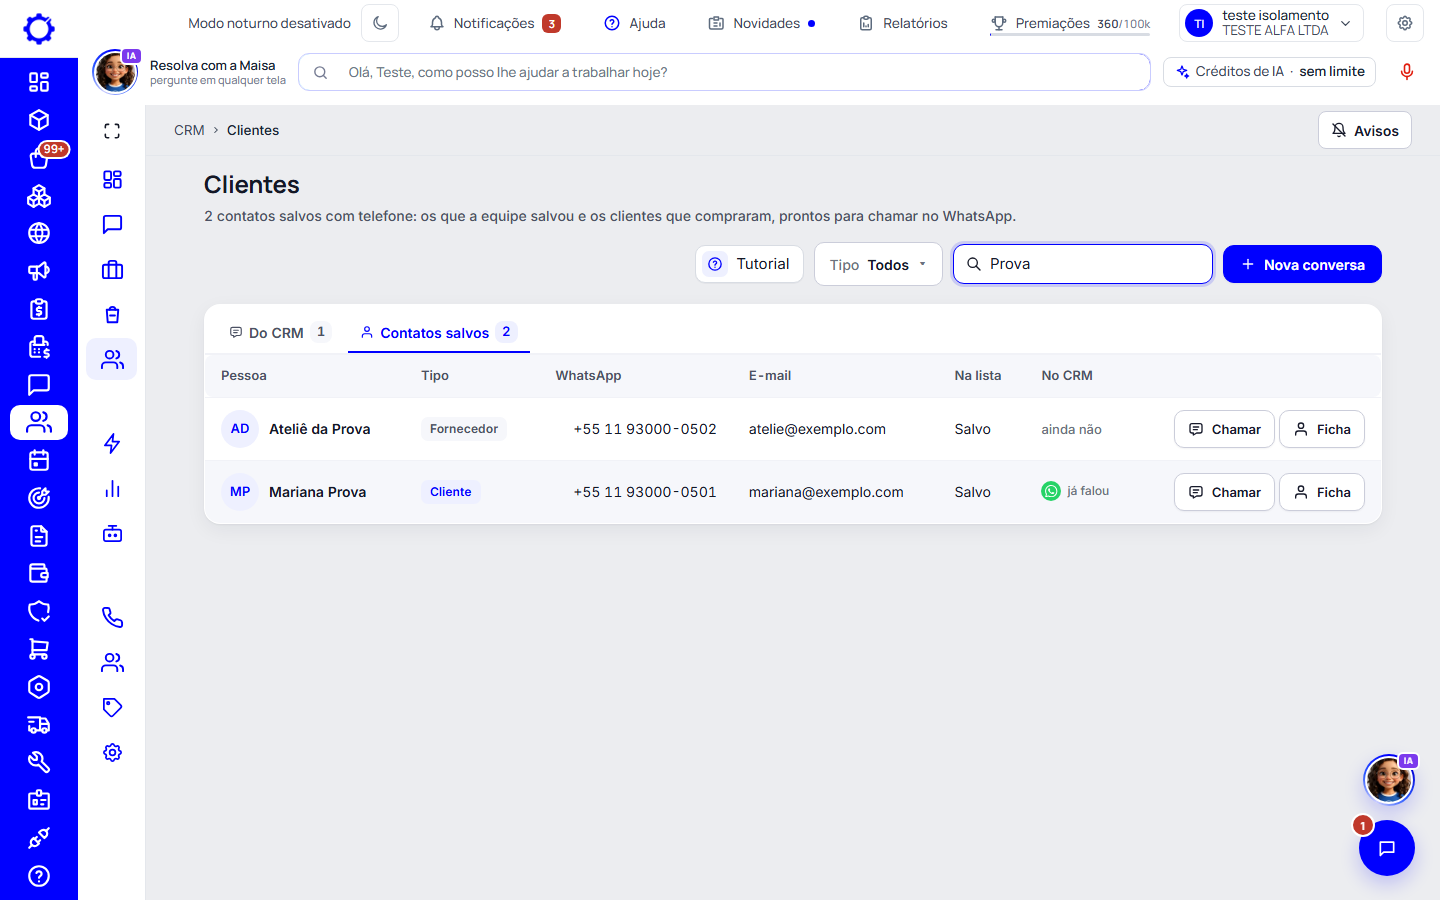Open Notificações in the top bar
The image size is (1440, 900).
495,23
